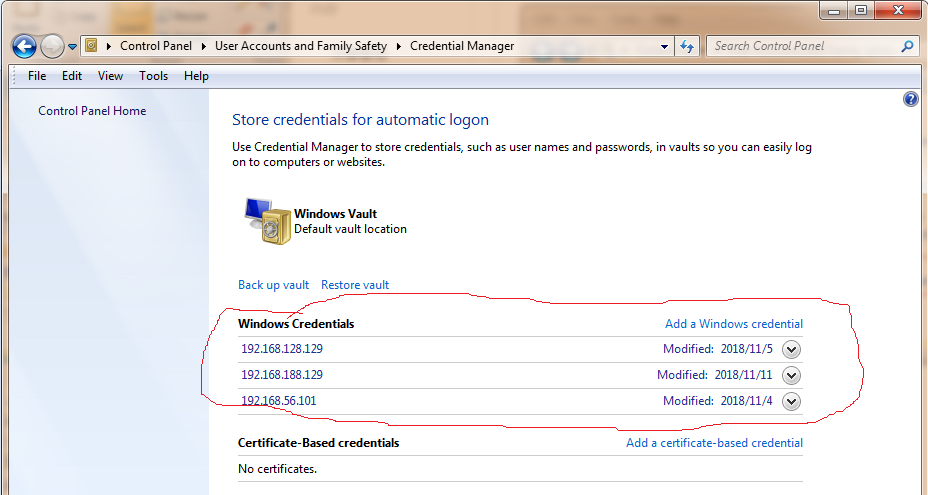Click Back up vault link
928x495 pixels.
273,285
